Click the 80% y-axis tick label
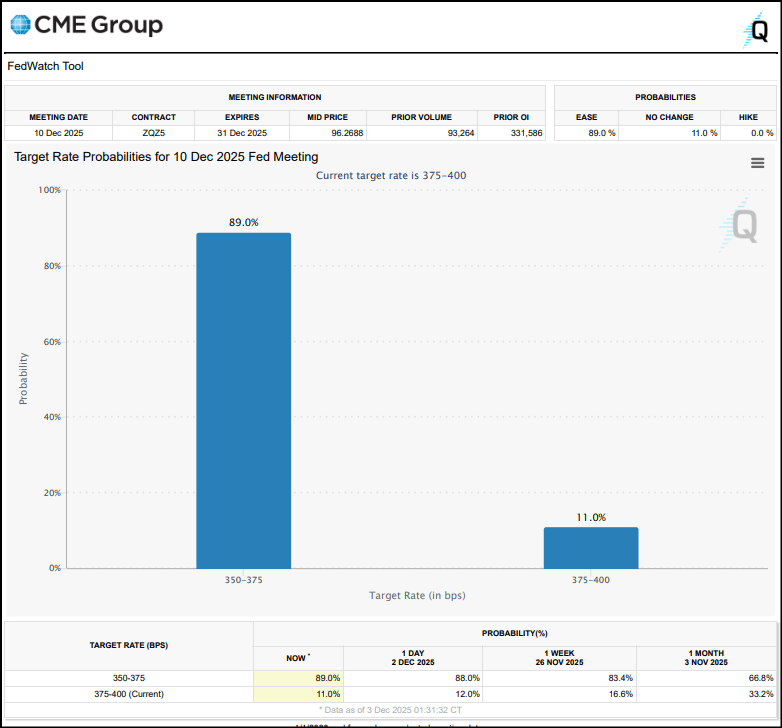This screenshot has width=782, height=728. point(52,266)
